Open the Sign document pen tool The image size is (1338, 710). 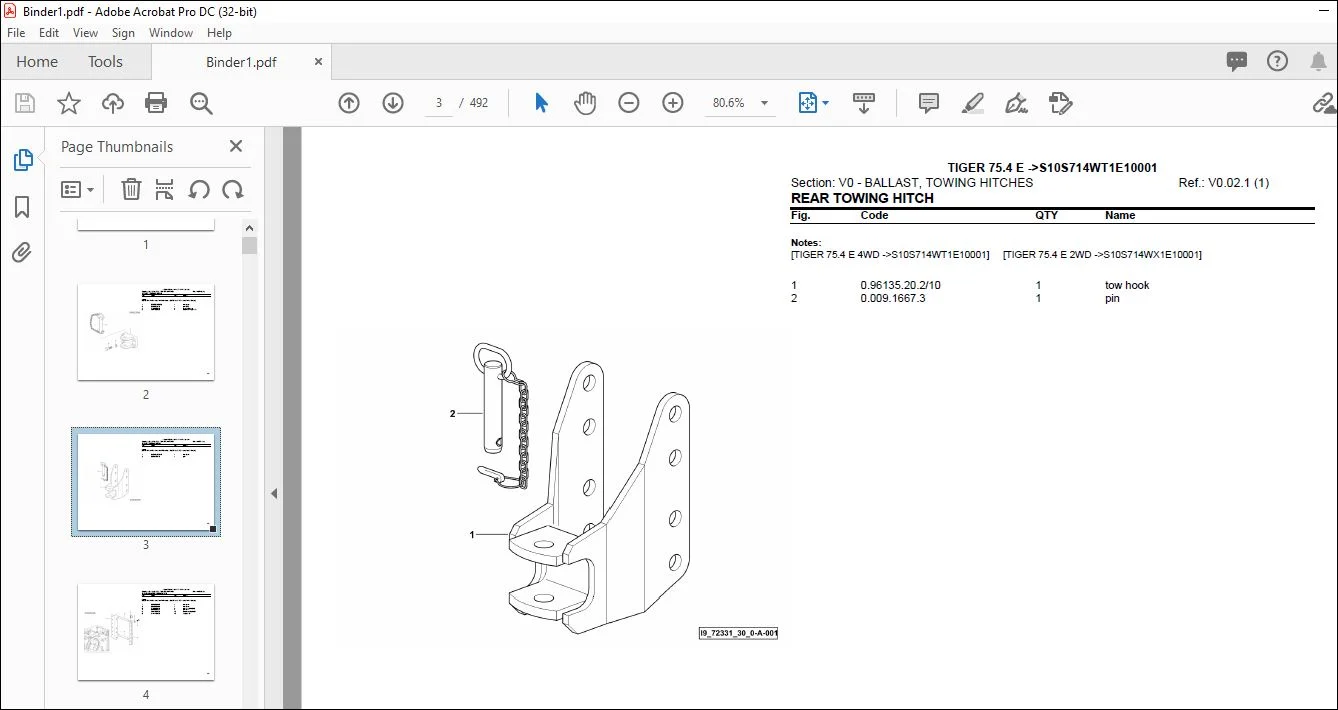(1017, 103)
